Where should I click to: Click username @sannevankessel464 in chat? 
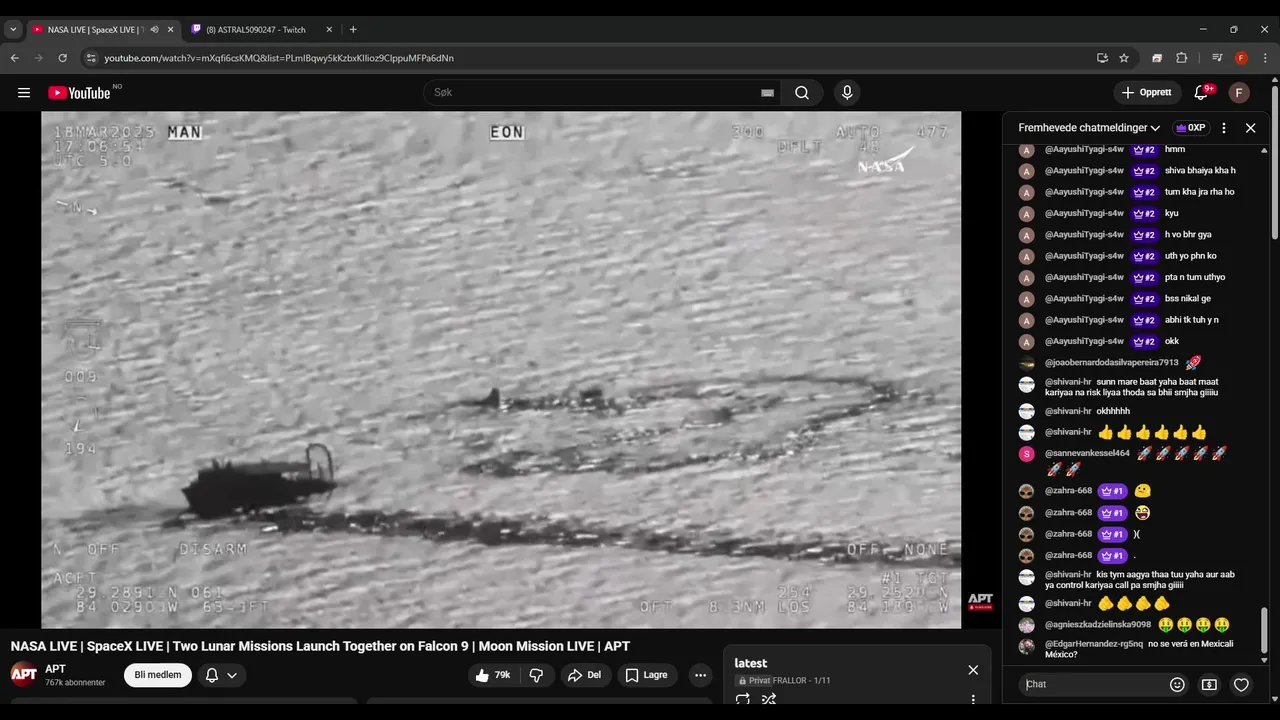tap(1087, 453)
